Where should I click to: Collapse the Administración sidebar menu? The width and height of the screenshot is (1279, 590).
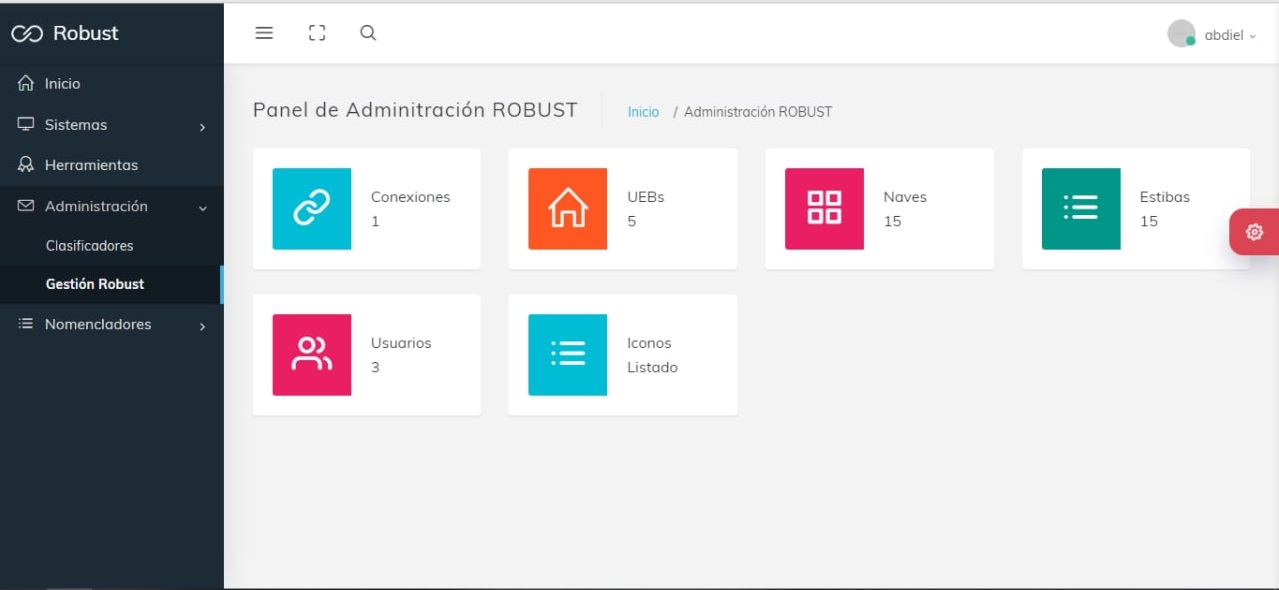111,206
